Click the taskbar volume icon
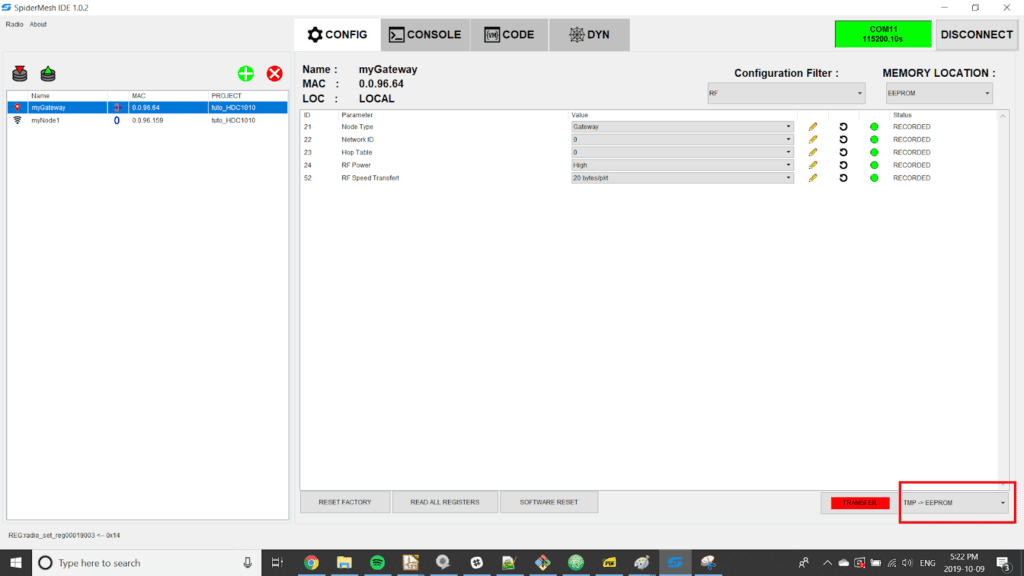Image resolution: width=1024 pixels, height=576 pixels. 907,563
